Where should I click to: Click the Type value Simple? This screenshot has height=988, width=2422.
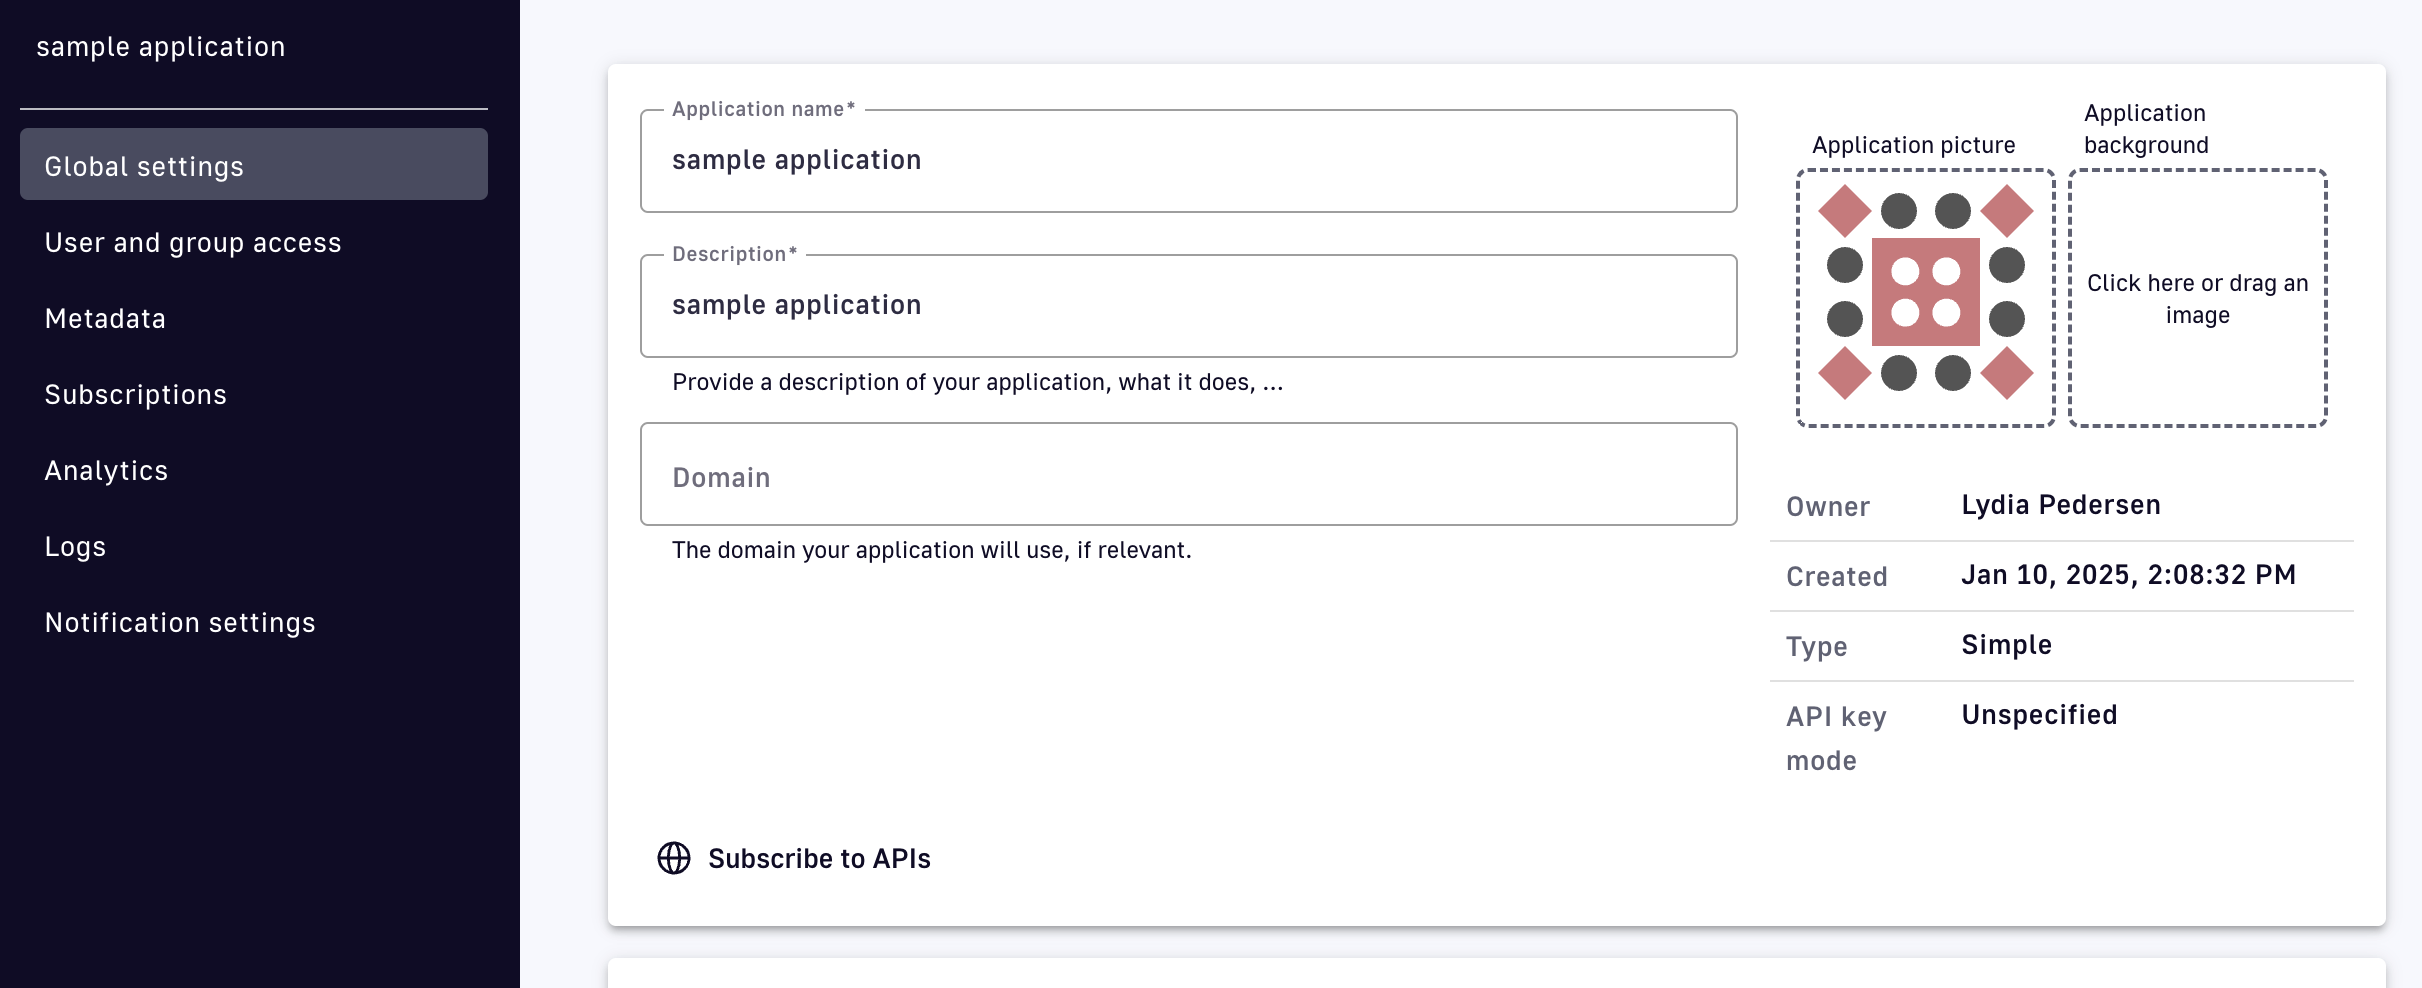pos(2006,645)
